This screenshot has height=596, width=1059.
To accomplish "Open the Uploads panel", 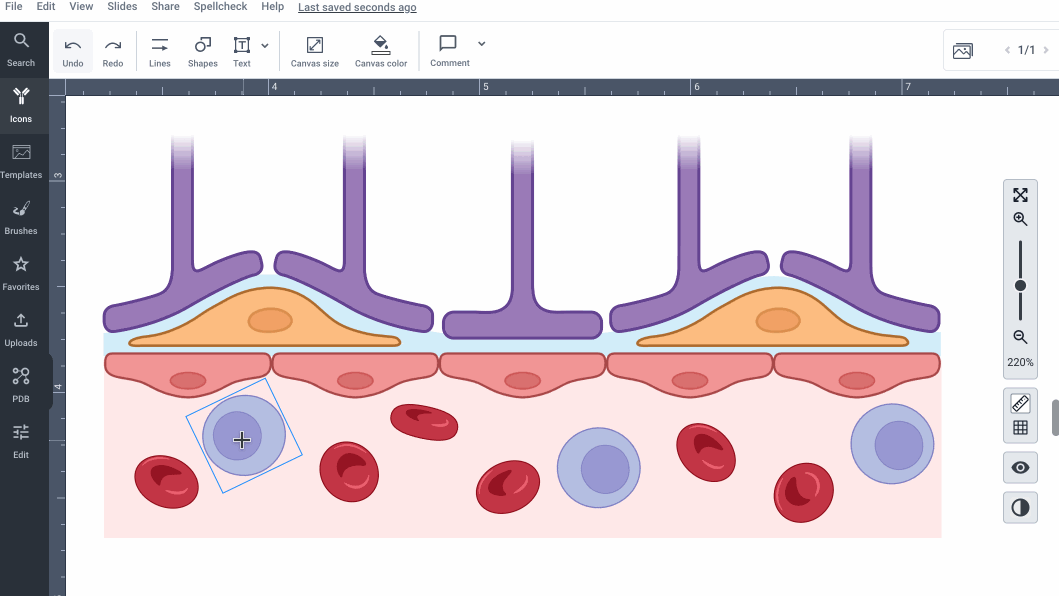I will (21, 329).
